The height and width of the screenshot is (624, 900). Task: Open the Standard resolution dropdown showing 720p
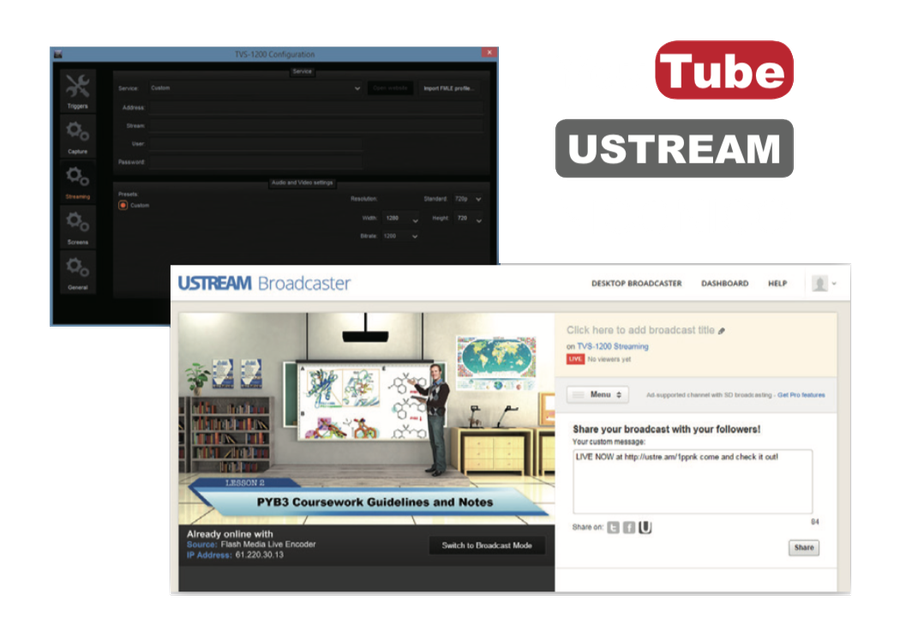(x=468, y=199)
